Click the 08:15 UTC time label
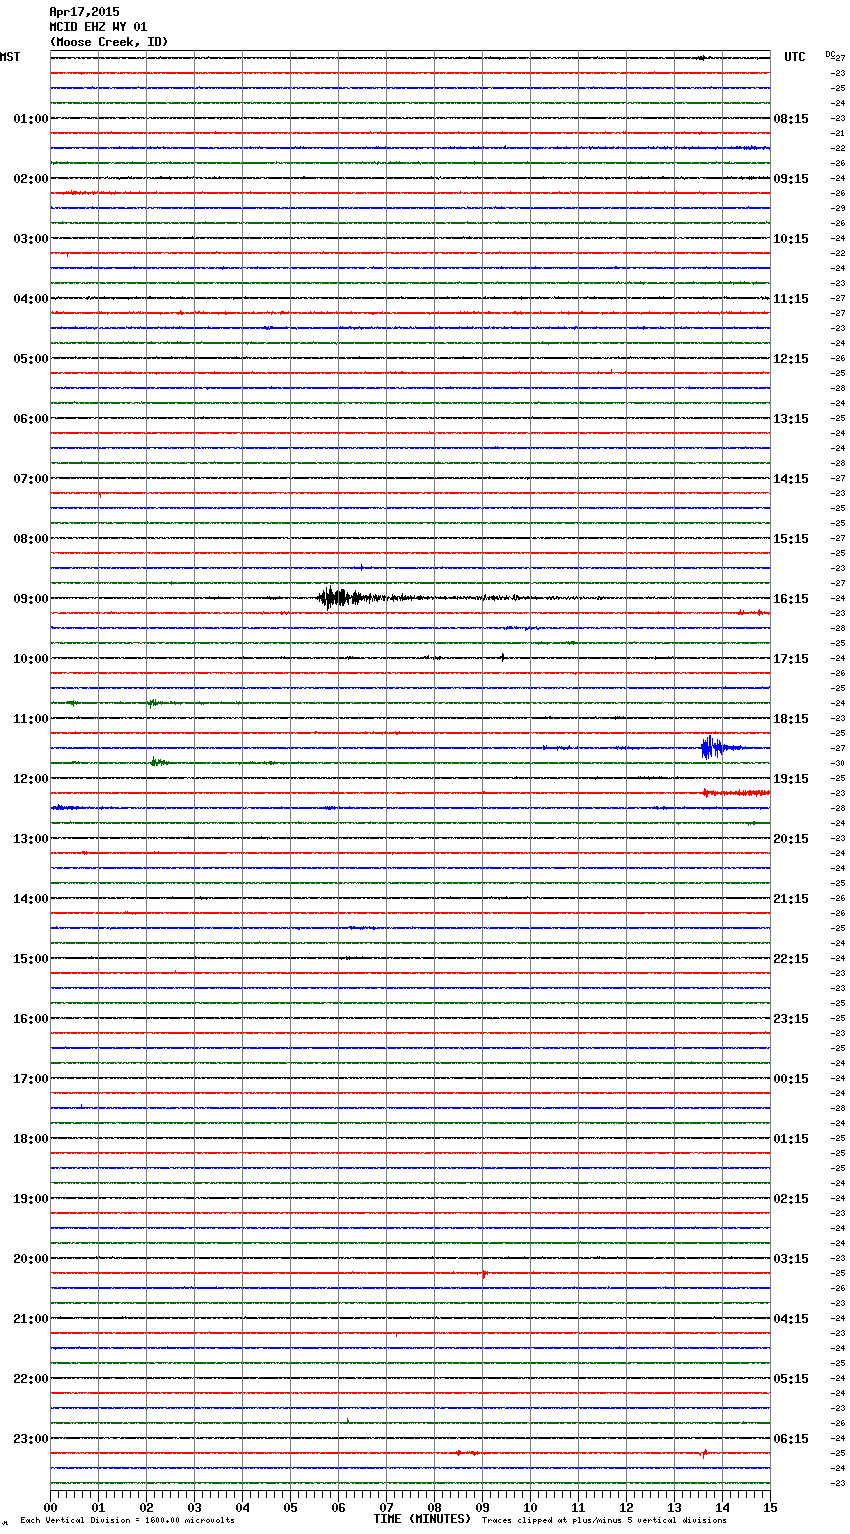 791,119
